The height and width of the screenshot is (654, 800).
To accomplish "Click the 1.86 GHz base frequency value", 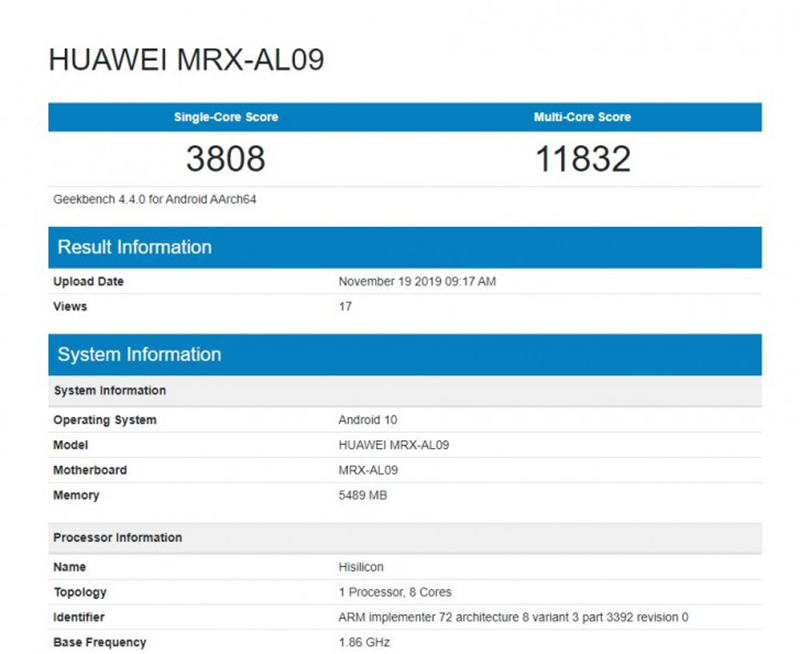I will point(364,642).
